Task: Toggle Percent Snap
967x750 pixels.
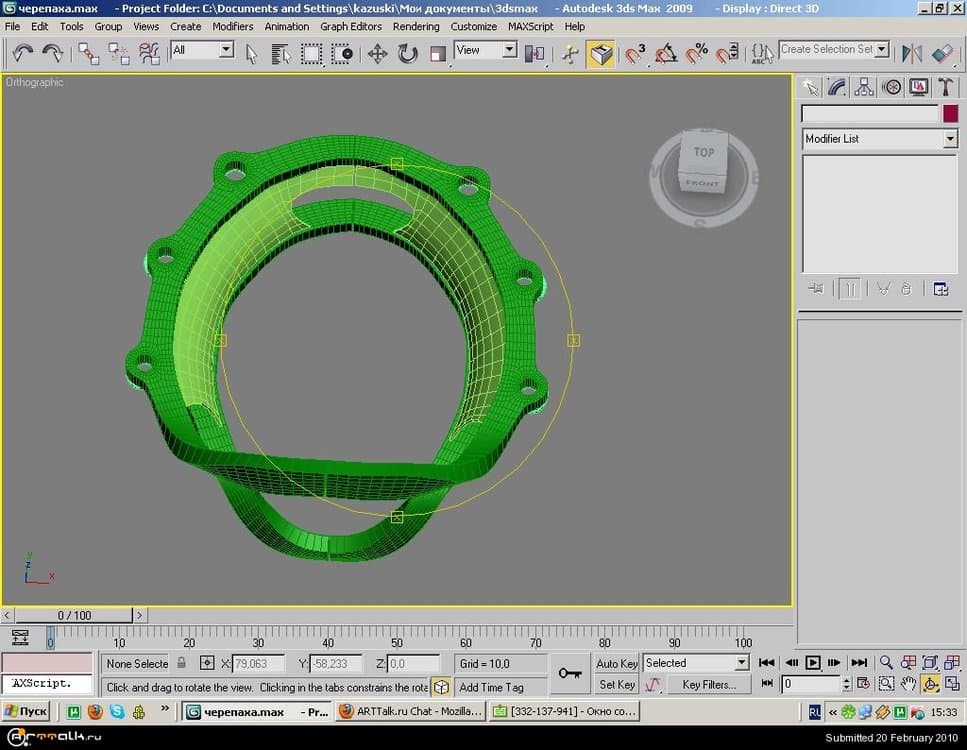Action: pos(696,54)
